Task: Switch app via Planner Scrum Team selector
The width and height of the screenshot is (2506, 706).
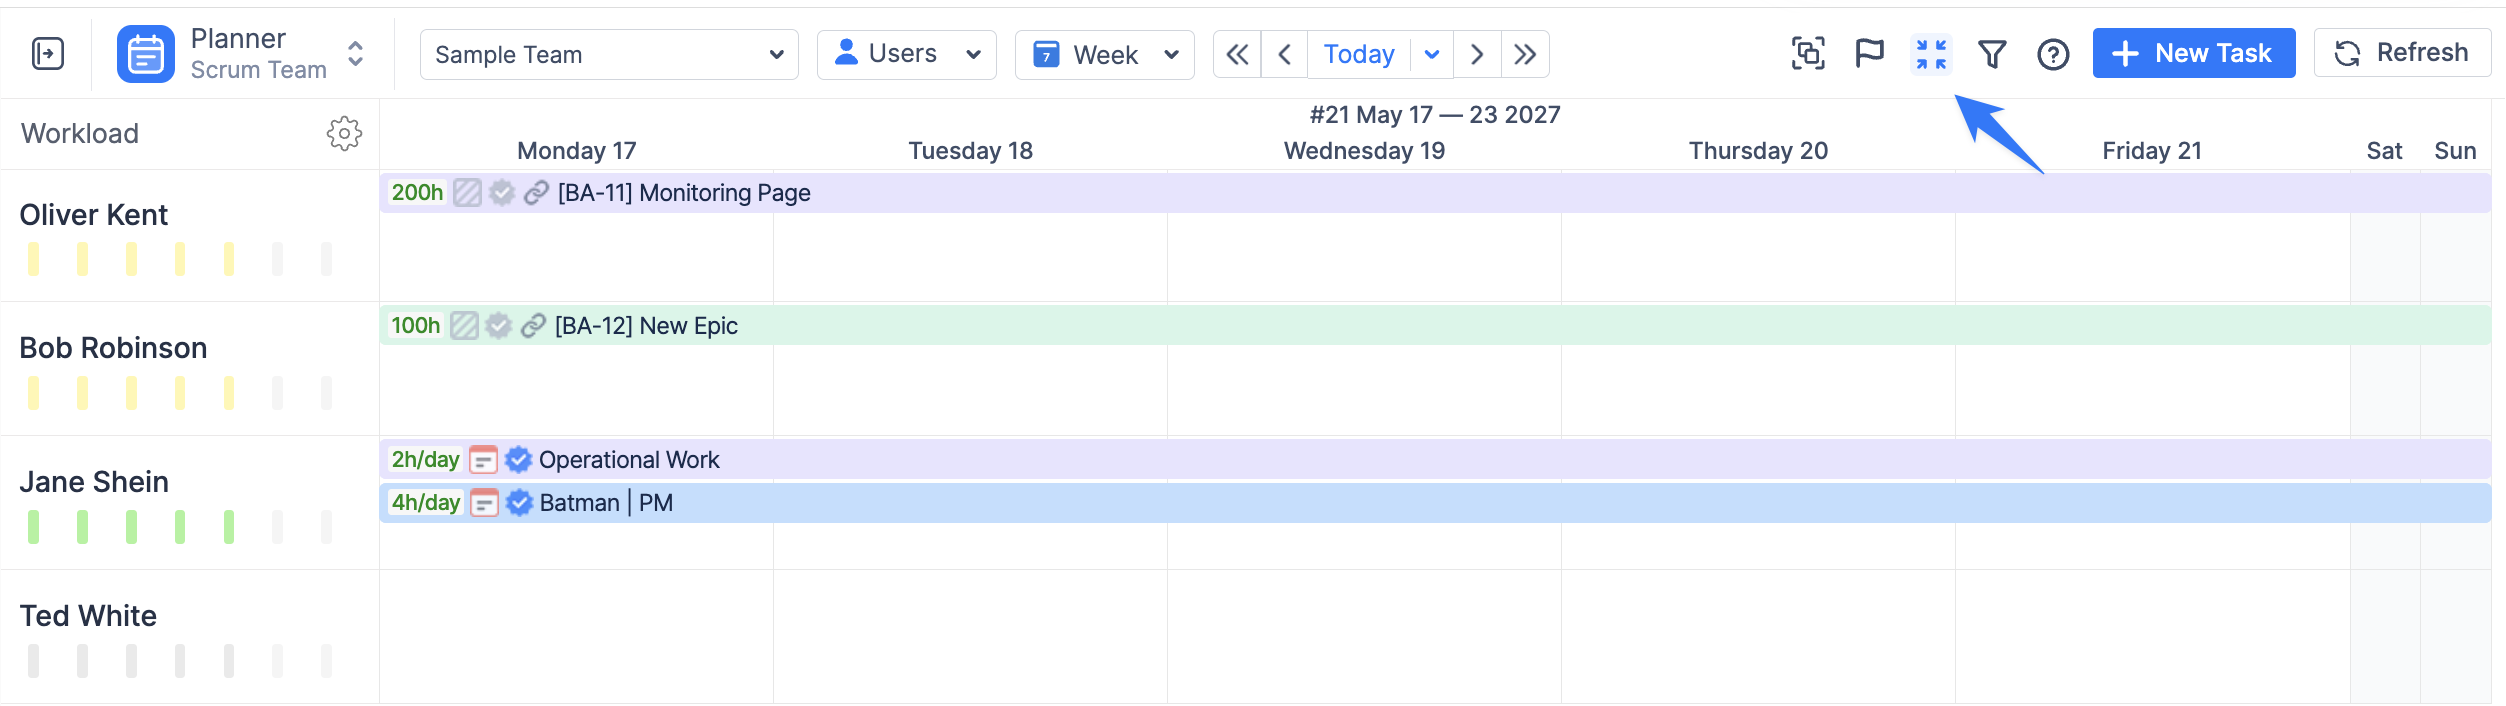Action: (241, 54)
